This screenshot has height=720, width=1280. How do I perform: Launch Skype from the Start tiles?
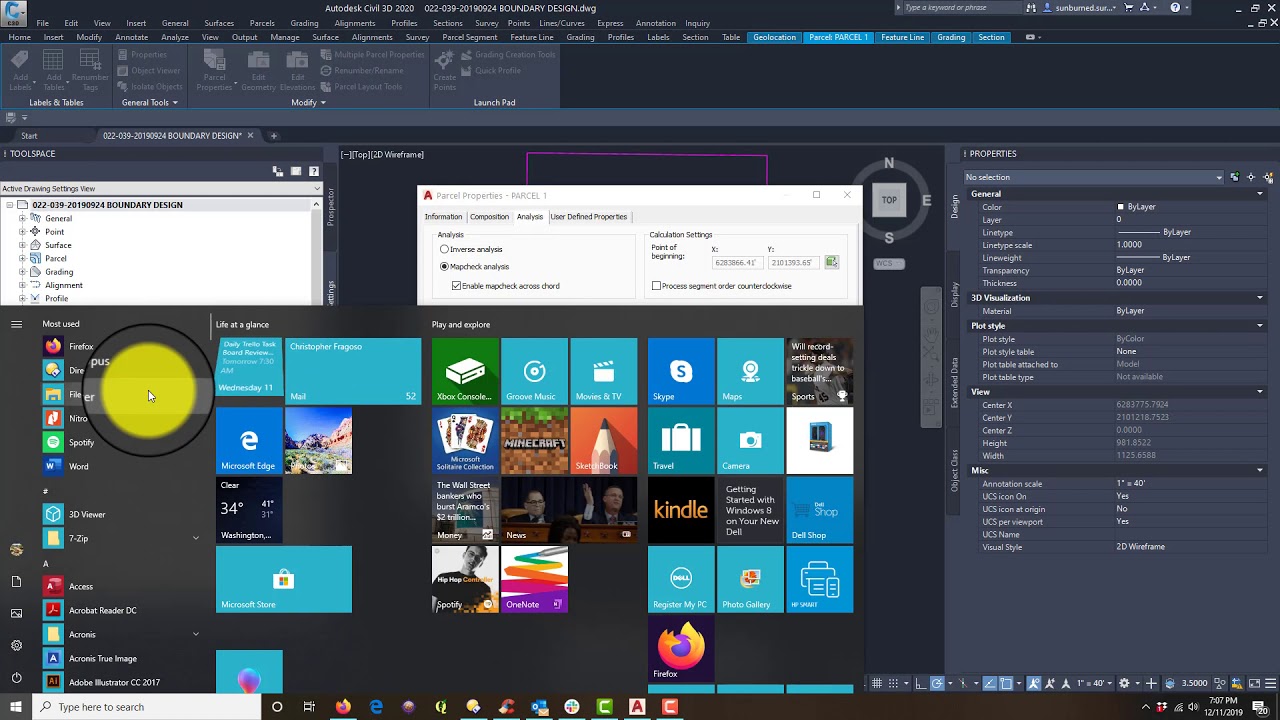coord(681,371)
